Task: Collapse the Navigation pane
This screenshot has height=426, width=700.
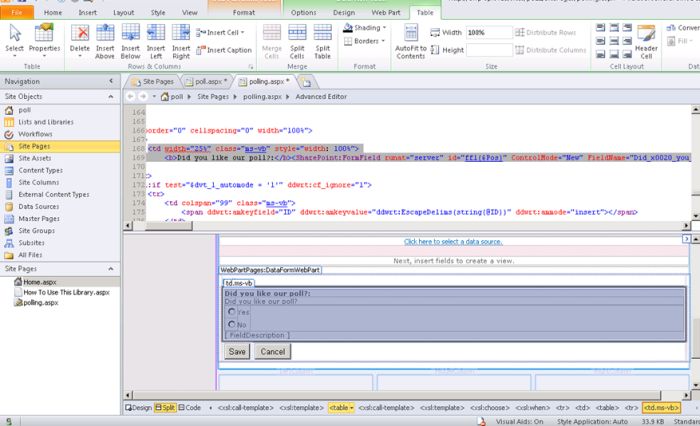Action: pos(111,81)
